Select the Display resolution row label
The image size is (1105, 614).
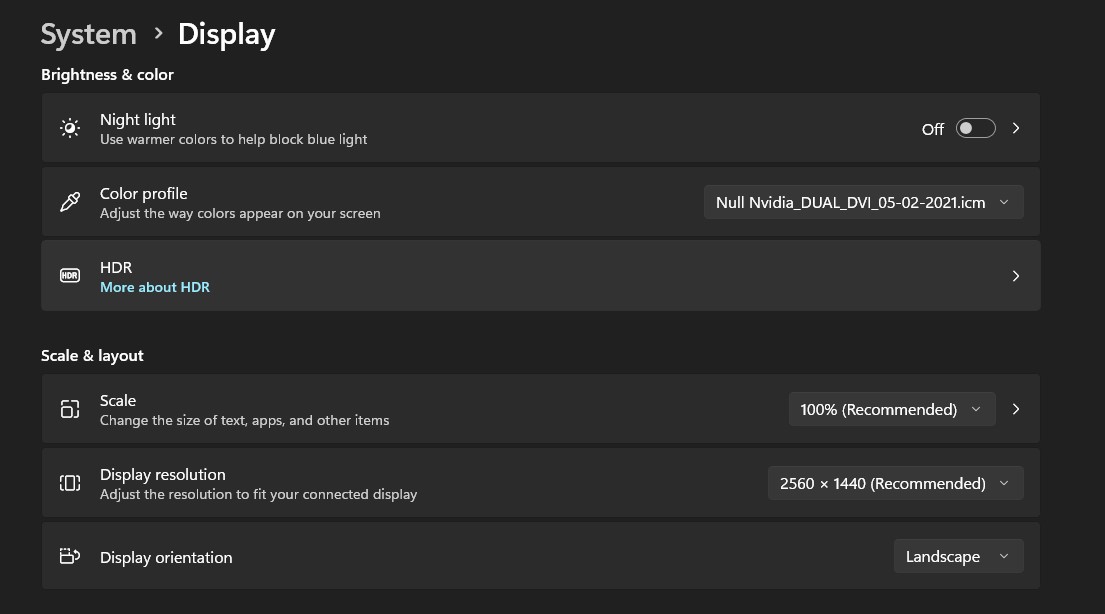click(163, 474)
